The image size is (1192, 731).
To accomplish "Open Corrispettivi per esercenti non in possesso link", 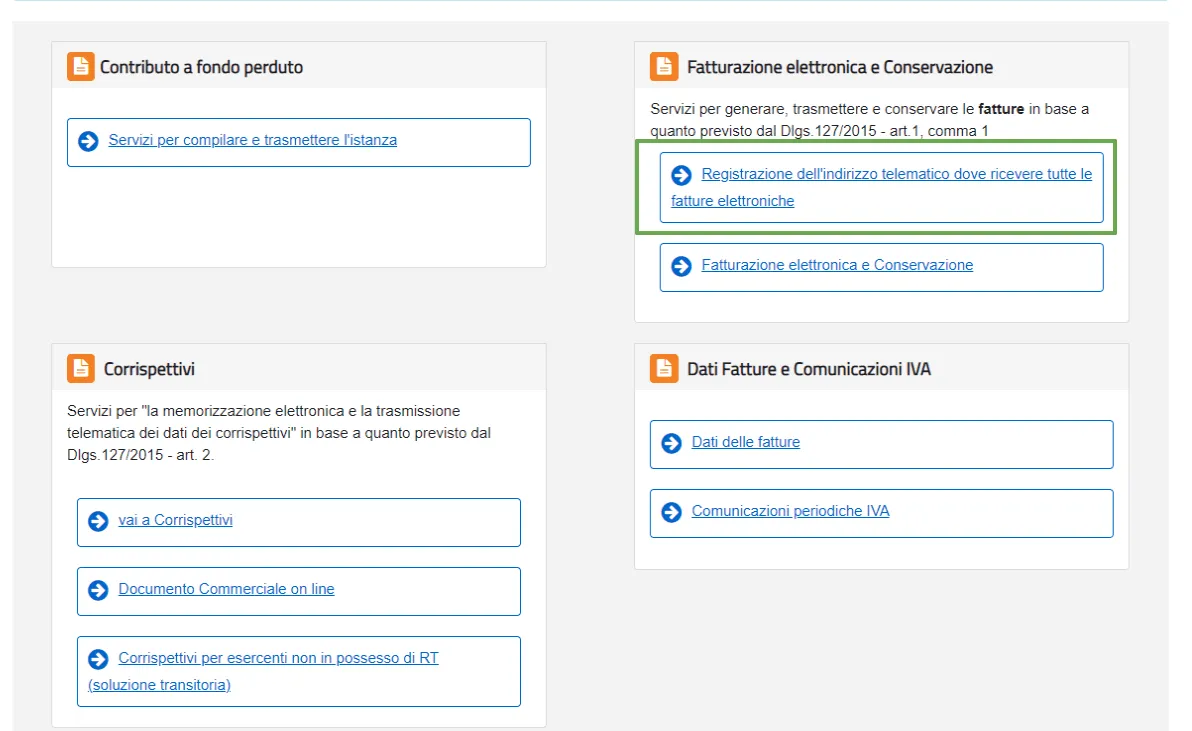I will (x=278, y=658).
